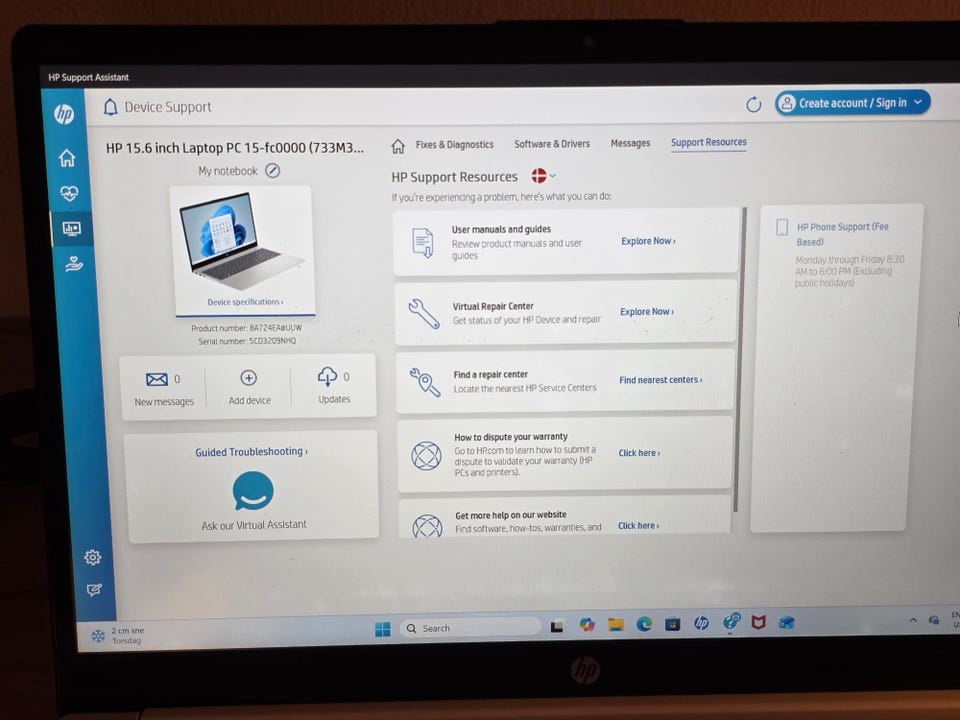Open HP app icon in taskbar
The image size is (960, 720).
(x=701, y=623)
